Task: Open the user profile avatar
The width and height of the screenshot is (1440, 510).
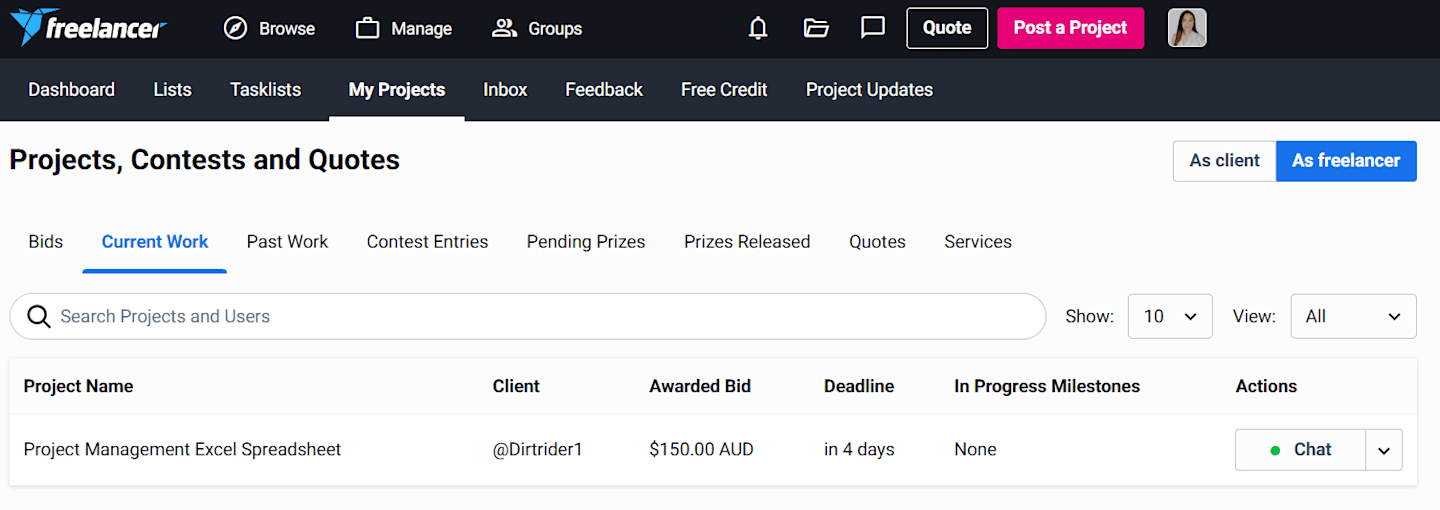Action: click(1187, 28)
